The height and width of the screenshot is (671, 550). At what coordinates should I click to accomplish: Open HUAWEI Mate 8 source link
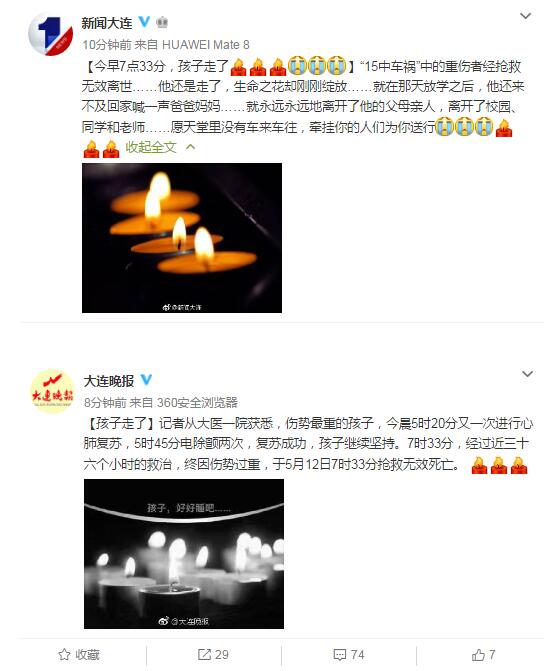click(x=205, y=45)
